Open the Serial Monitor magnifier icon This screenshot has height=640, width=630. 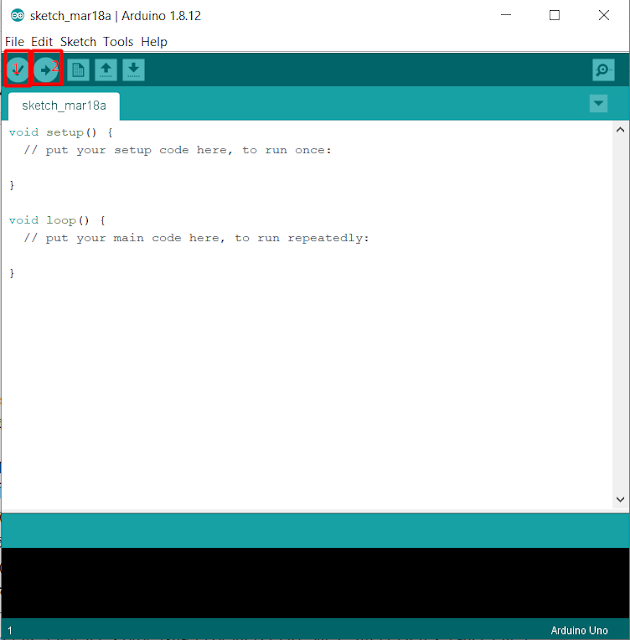603,70
